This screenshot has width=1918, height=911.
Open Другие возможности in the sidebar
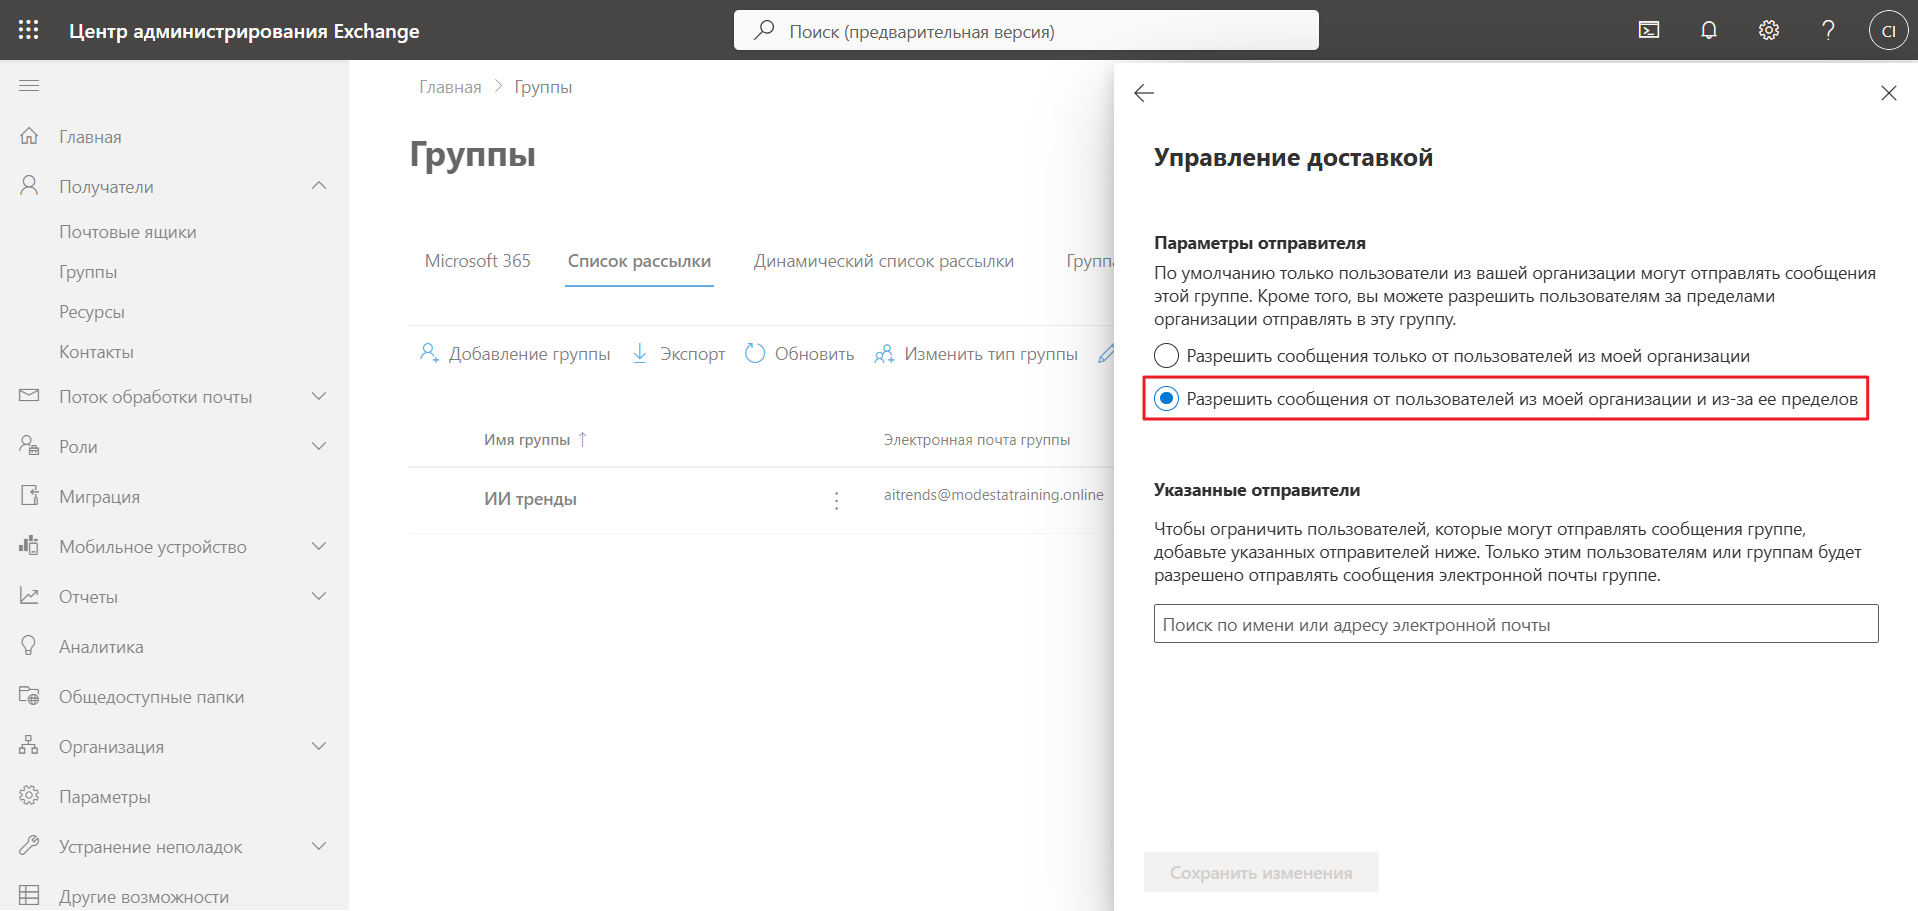point(144,897)
